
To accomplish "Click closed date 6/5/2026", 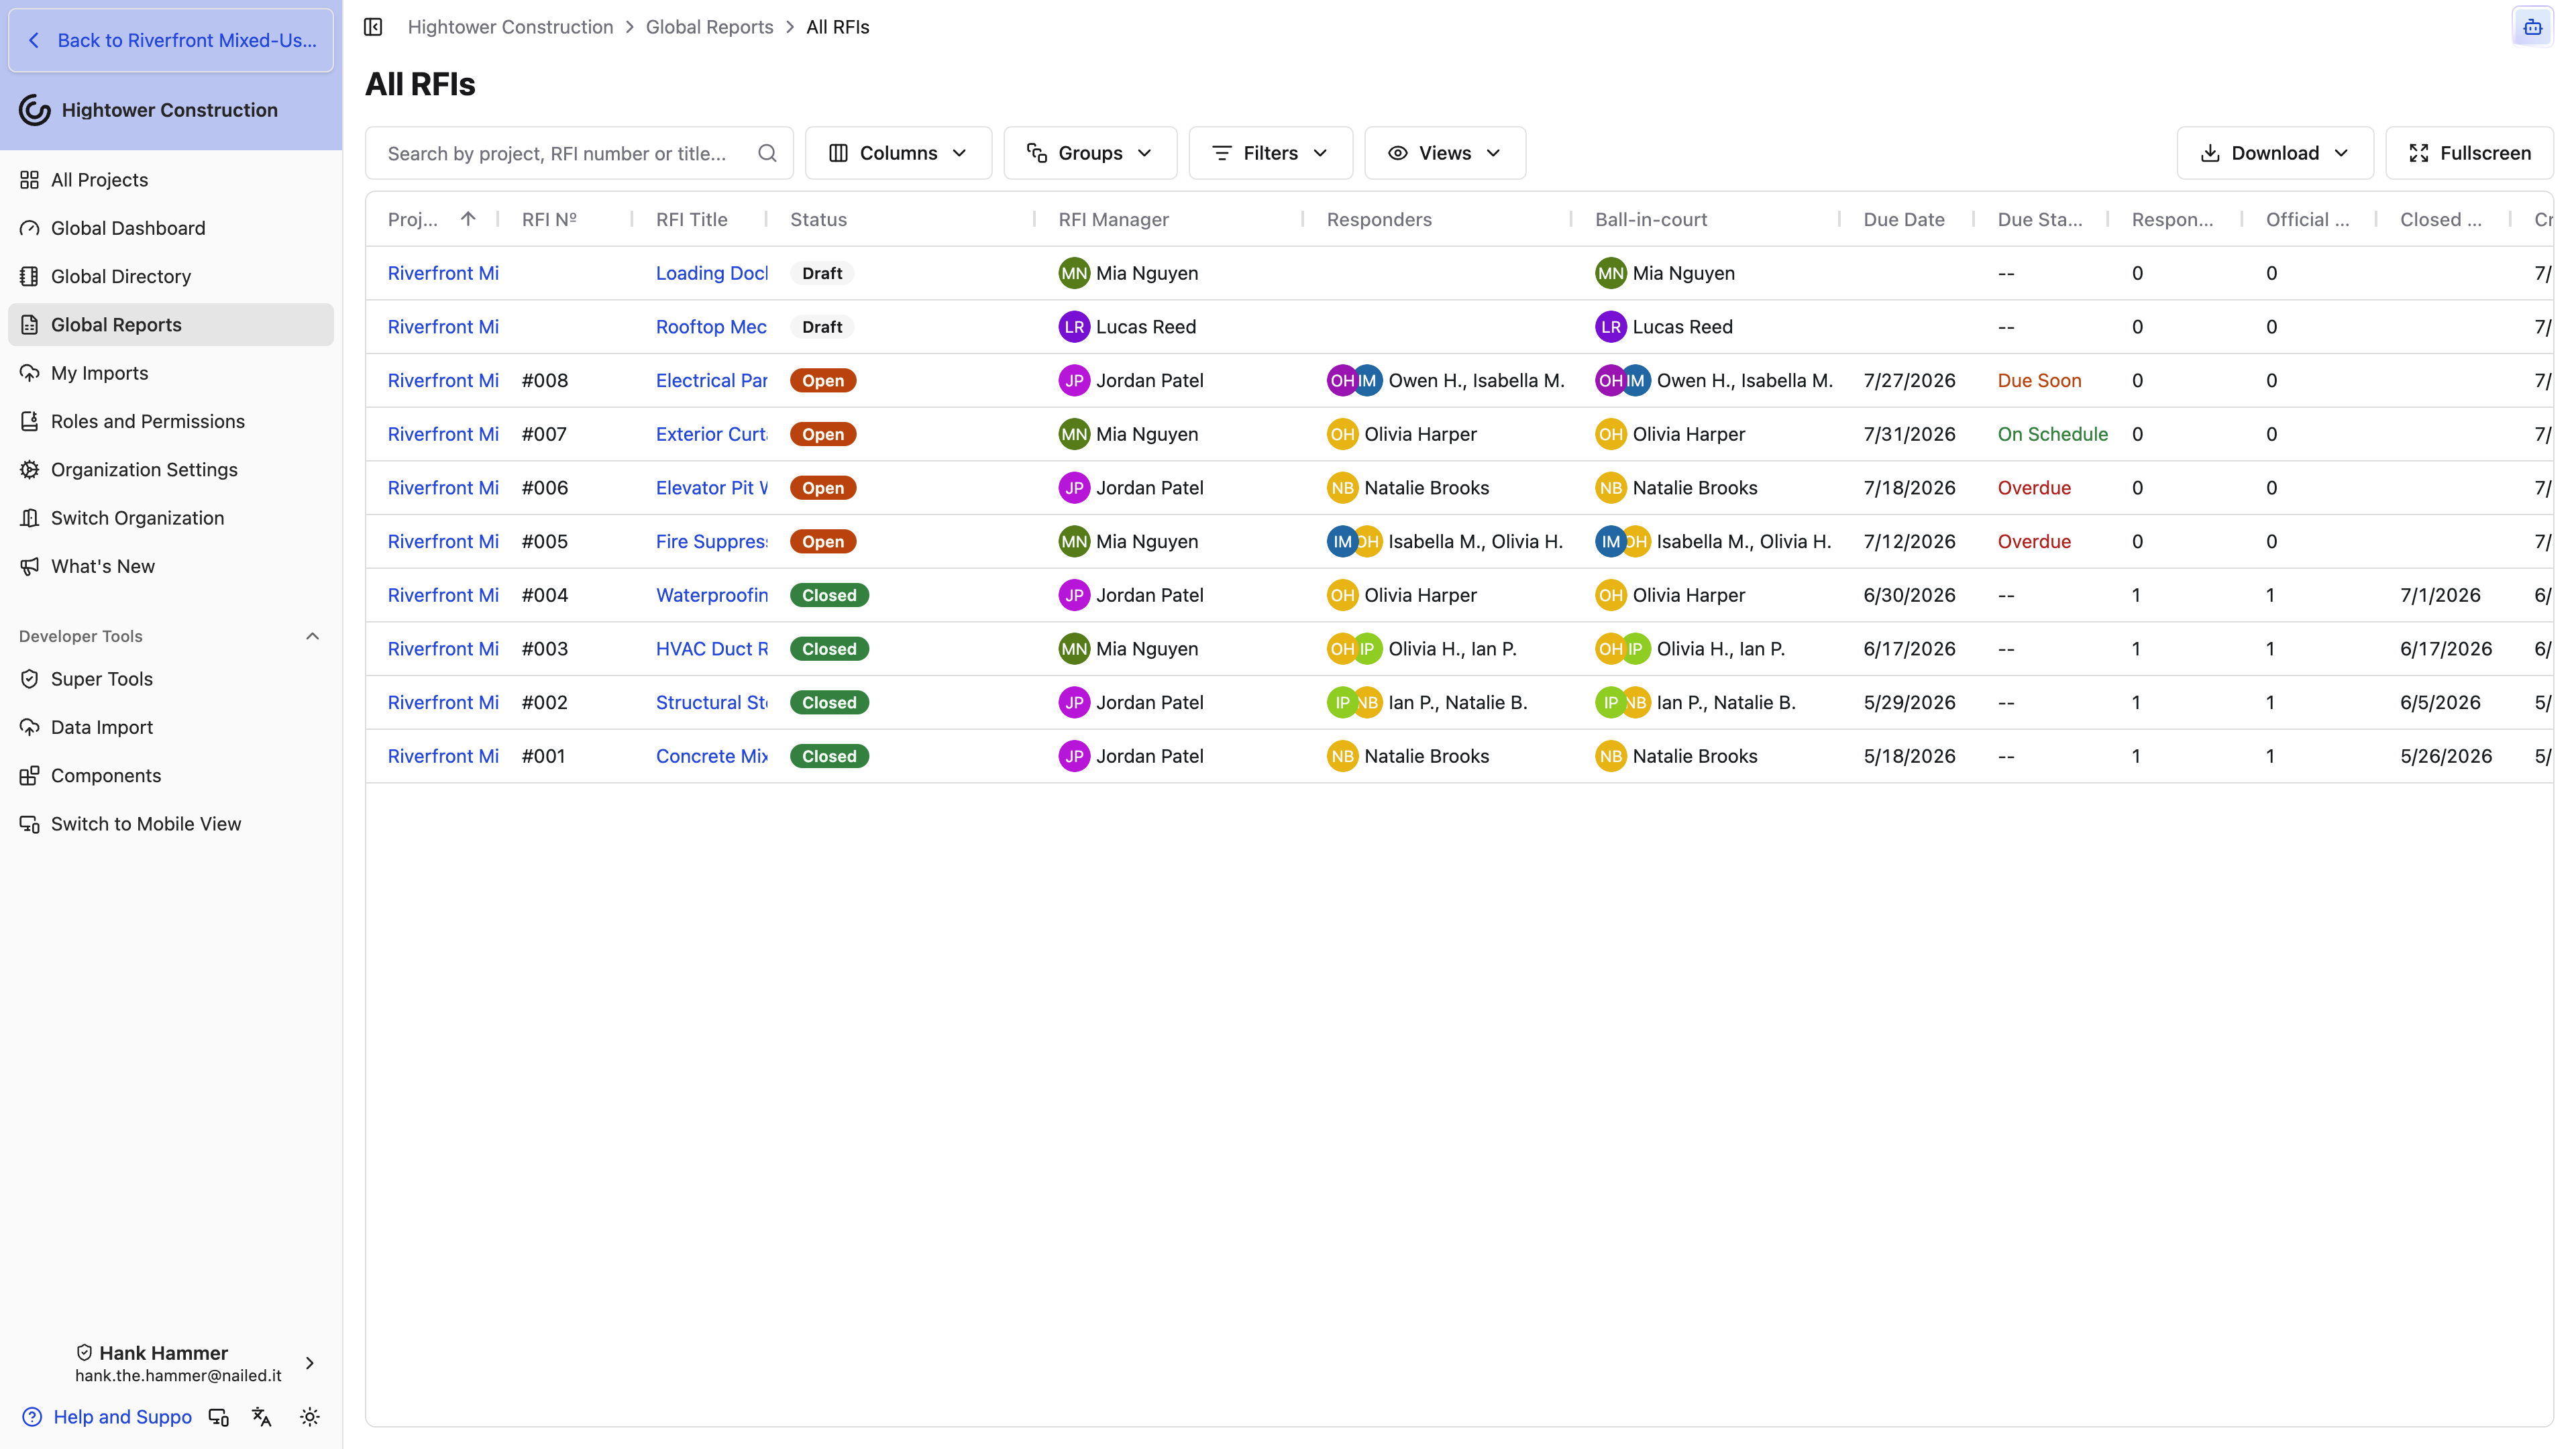I will pos(2439,703).
